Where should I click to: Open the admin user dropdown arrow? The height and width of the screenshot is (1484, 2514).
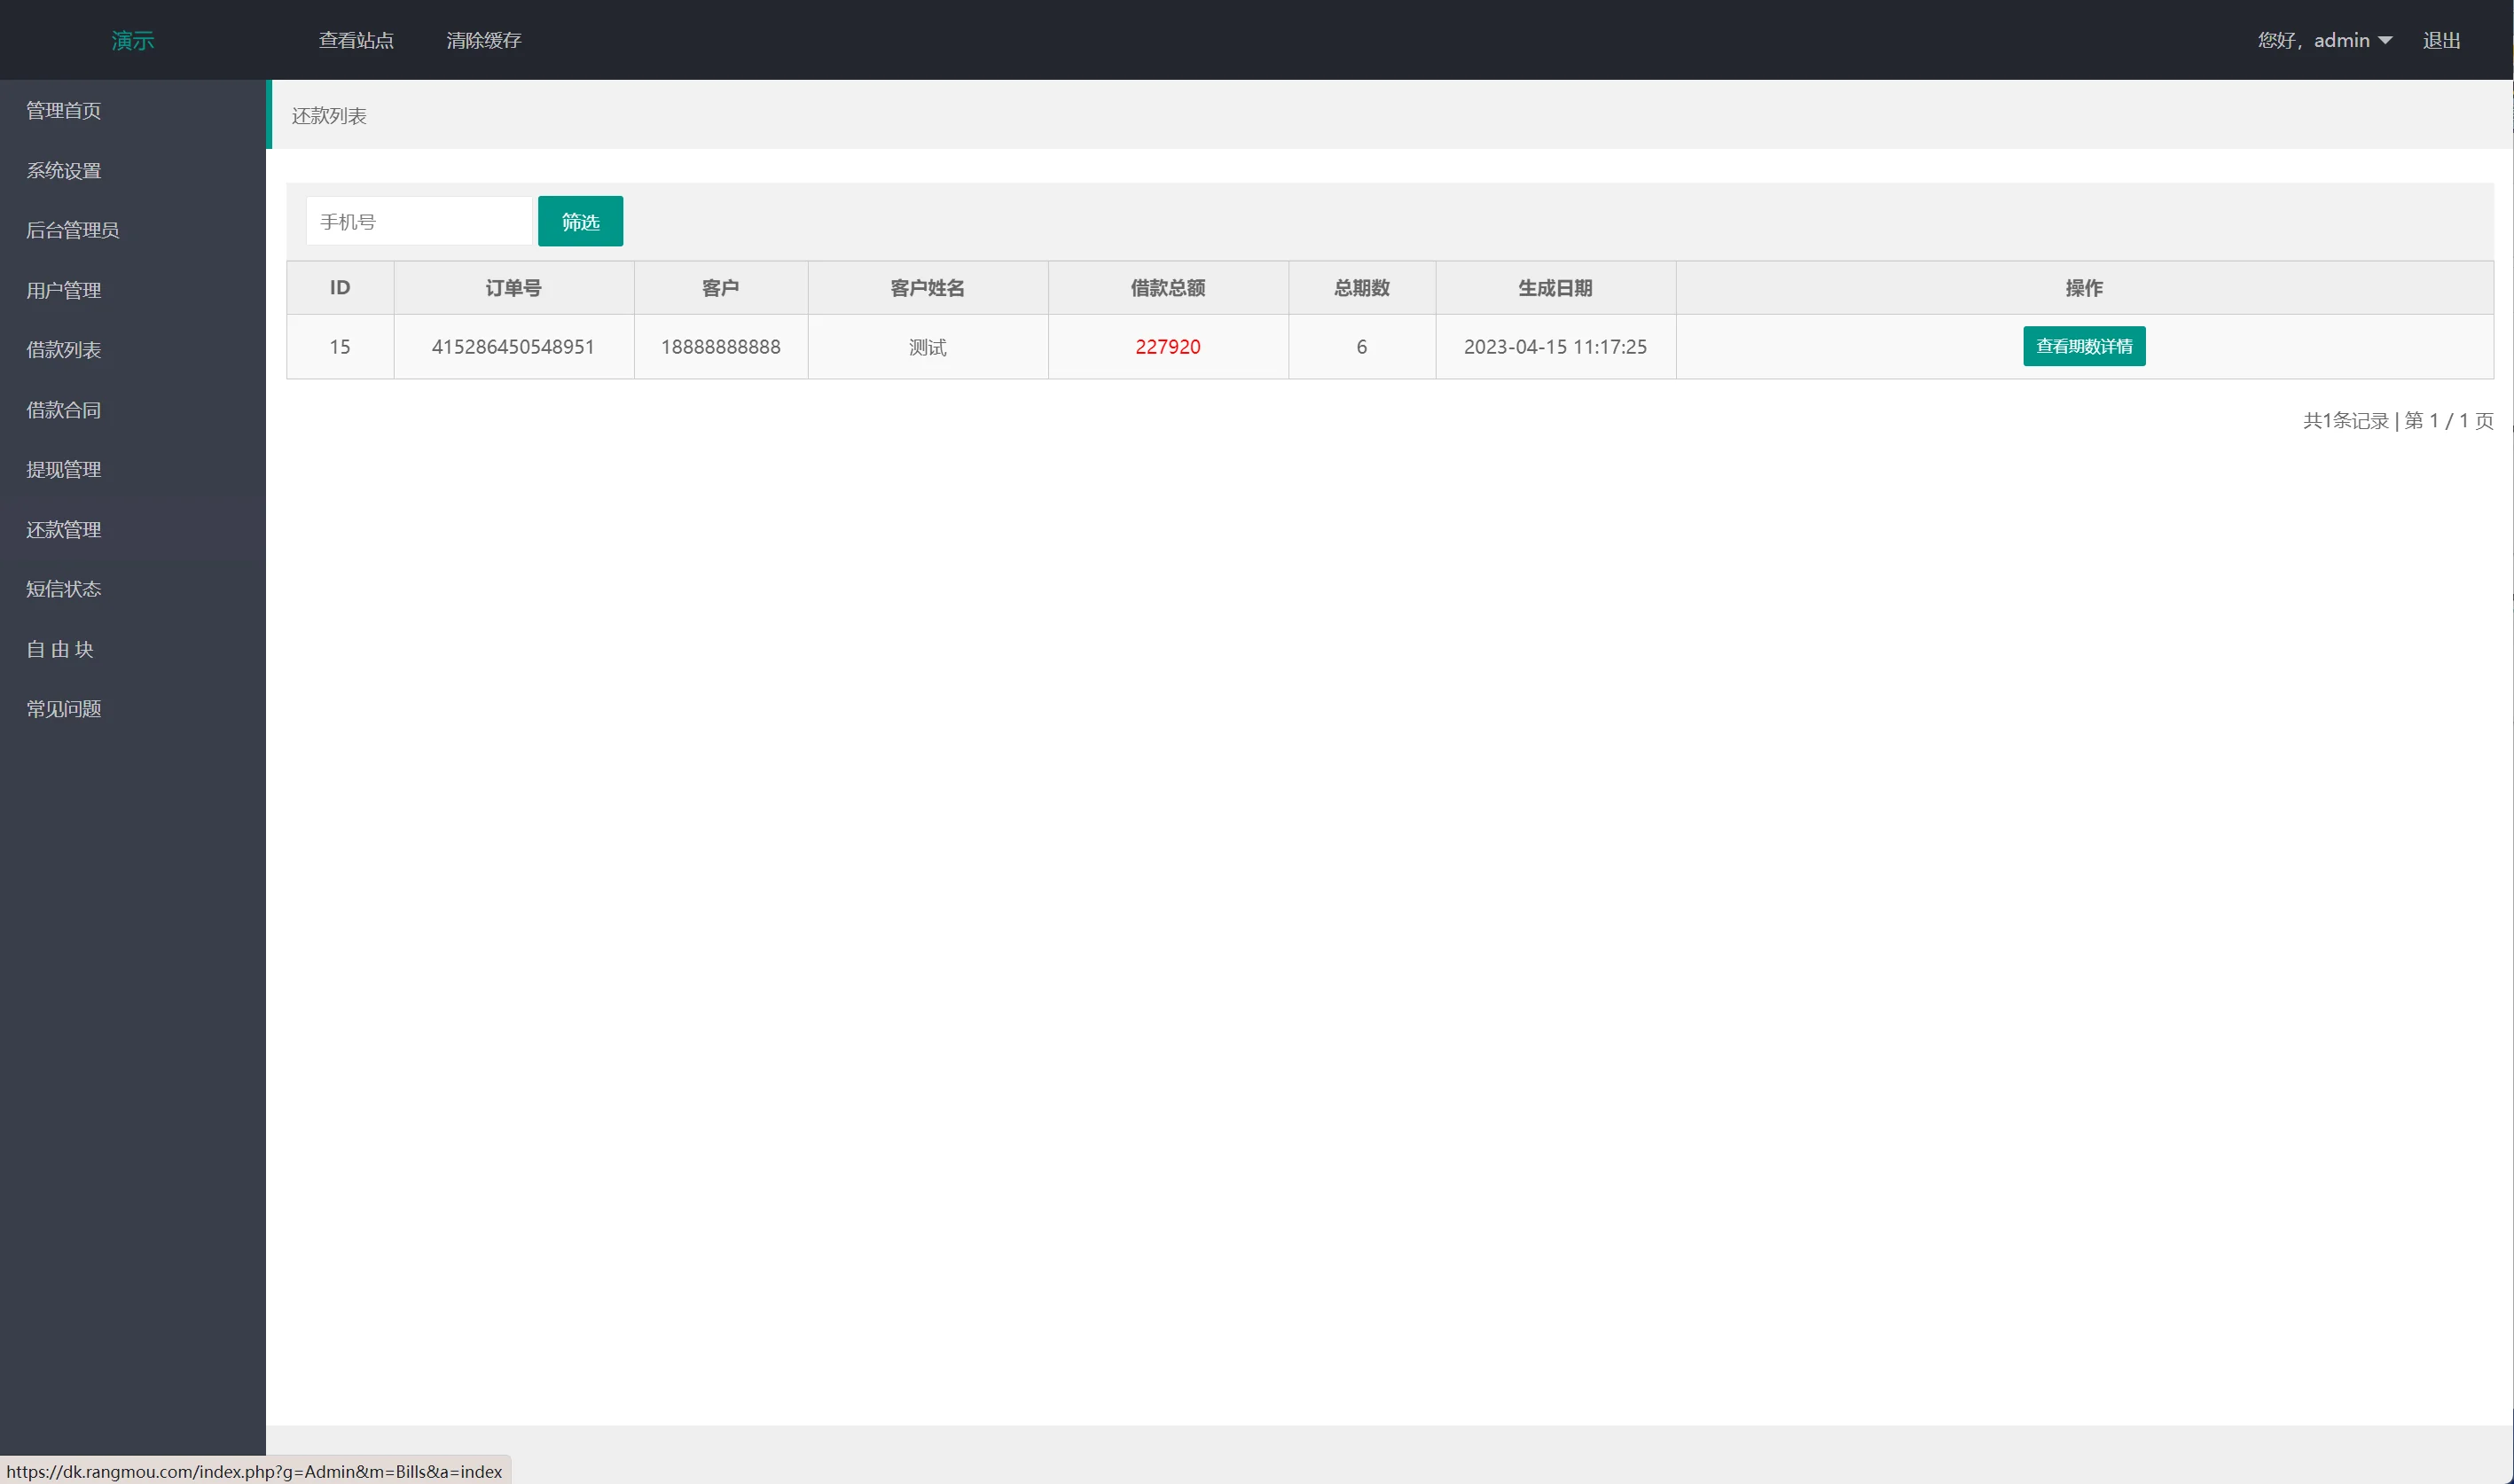pos(2385,41)
